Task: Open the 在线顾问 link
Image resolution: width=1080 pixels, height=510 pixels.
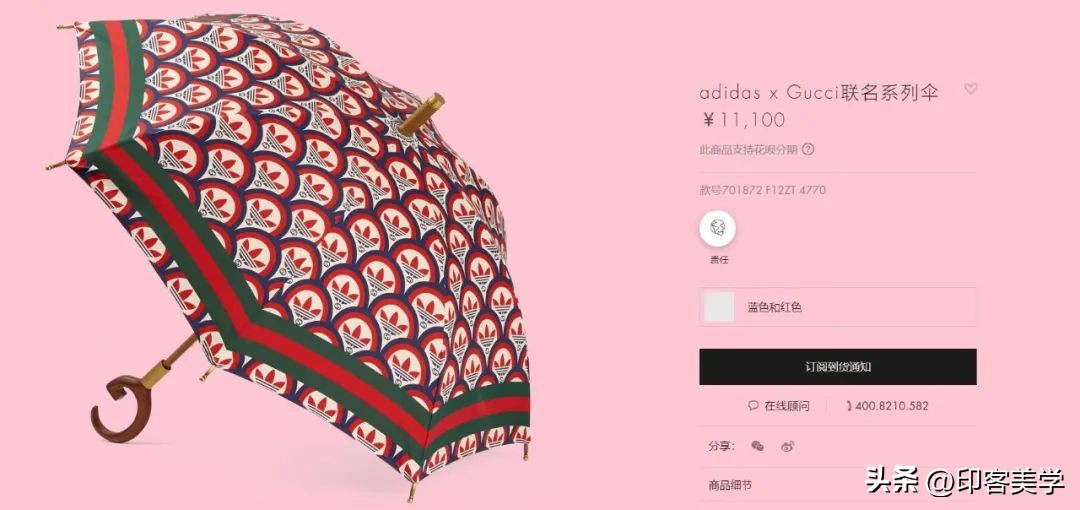Action: click(787, 406)
